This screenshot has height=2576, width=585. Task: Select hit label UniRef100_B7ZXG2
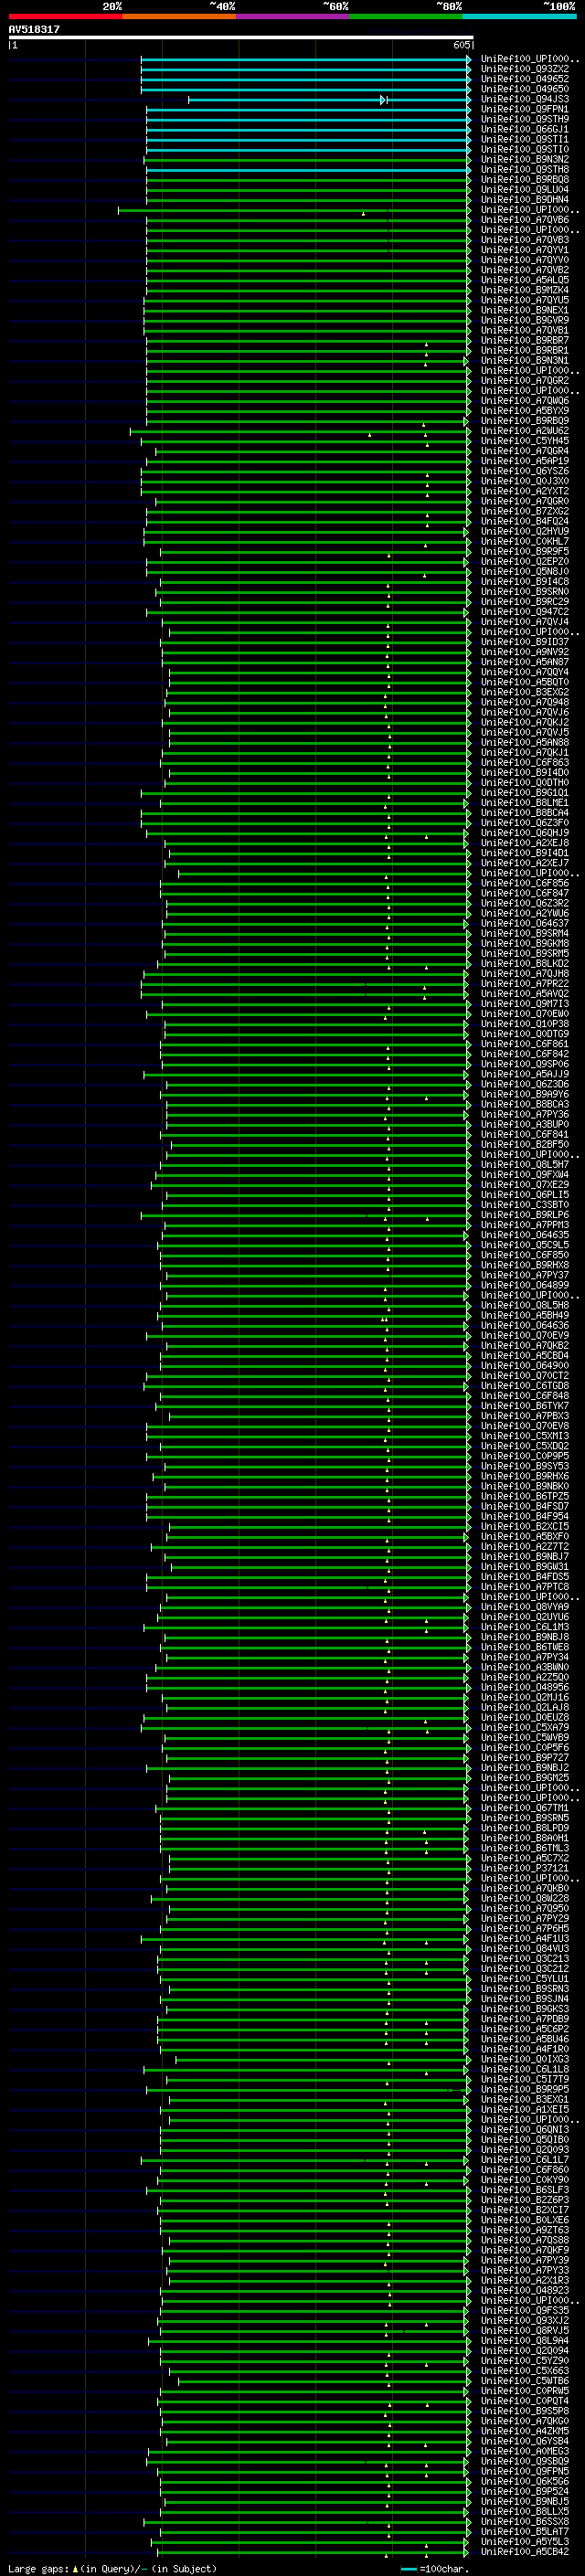click(525, 511)
